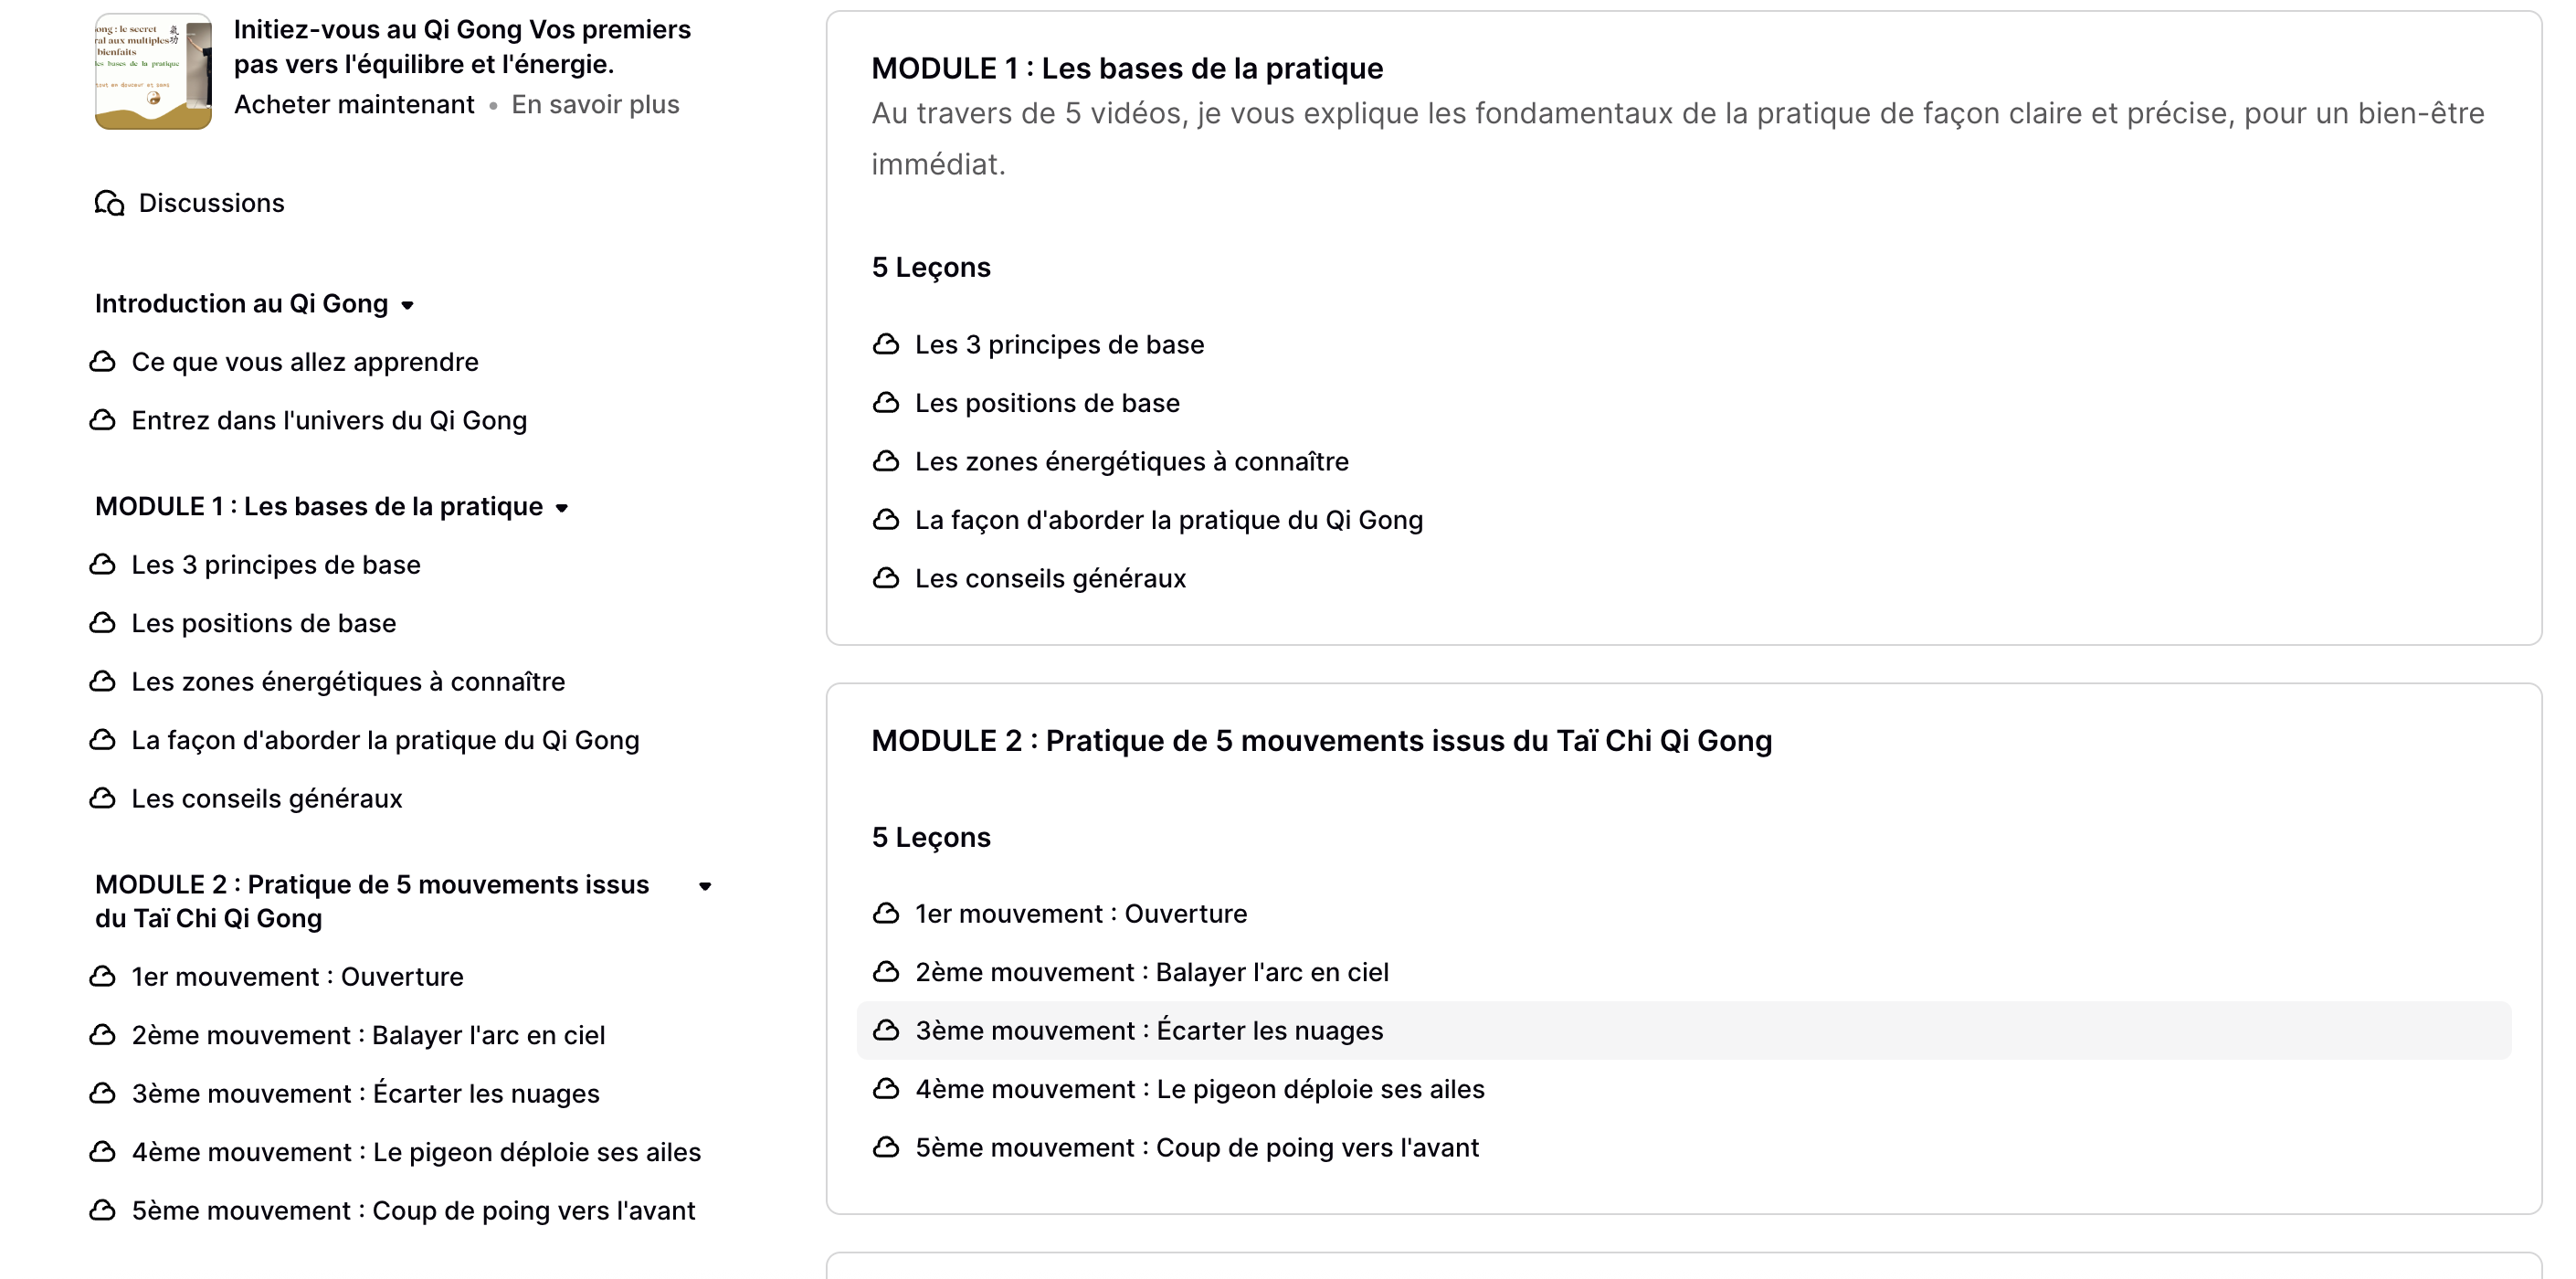Image resolution: width=2576 pixels, height=1279 pixels.
Task: Click cloud icon beside sidebar 'Ce que vous allez apprendre'
Action: (x=103, y=361)
